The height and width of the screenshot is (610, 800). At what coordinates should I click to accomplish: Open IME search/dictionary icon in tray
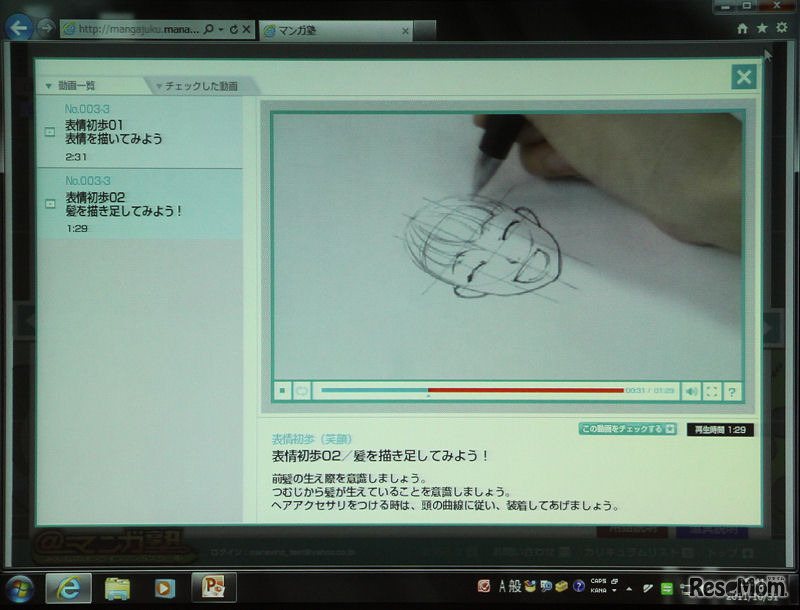pos(546,586)
